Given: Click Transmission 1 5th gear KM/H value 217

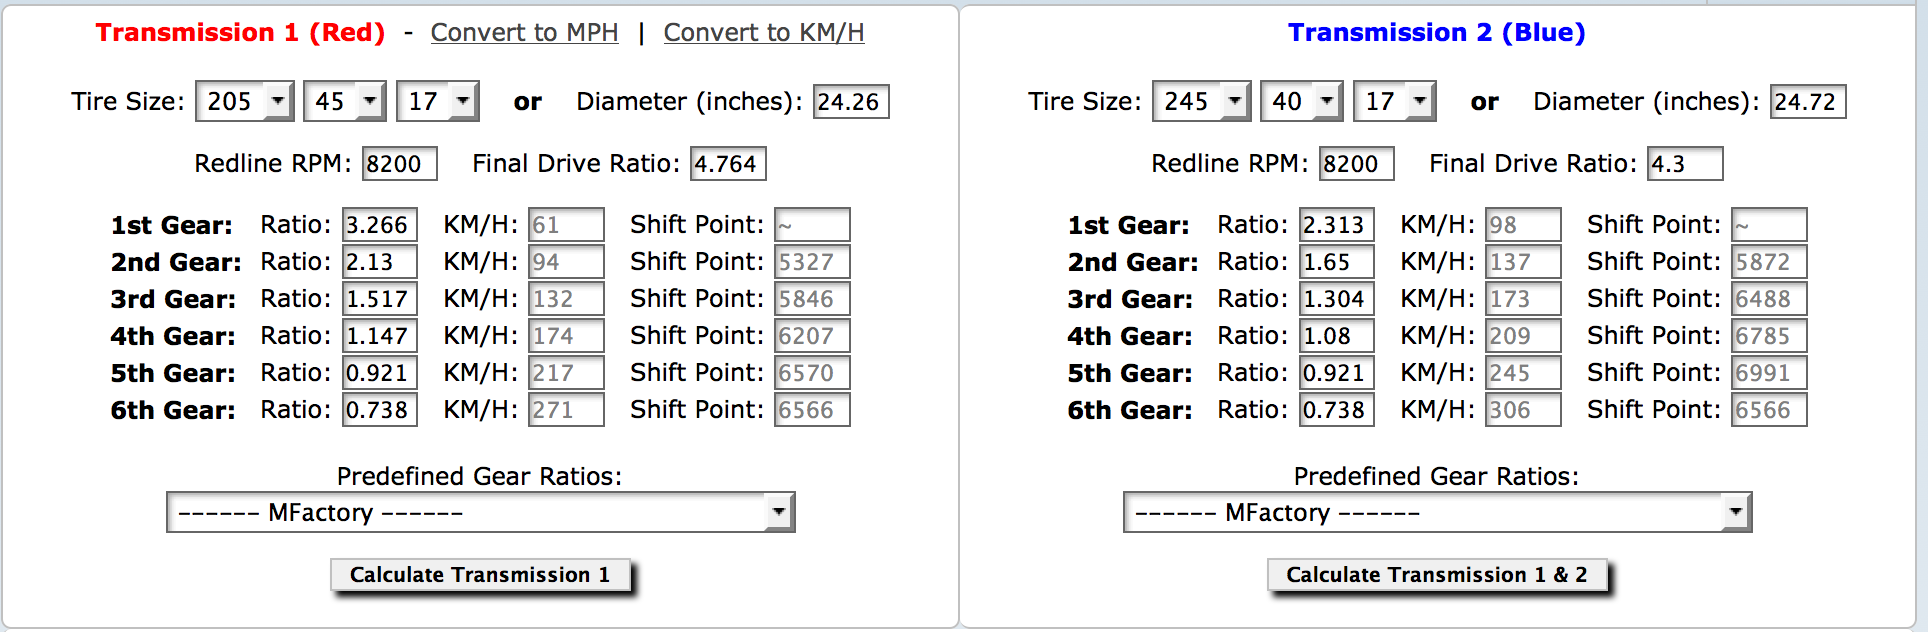Looking at the screenshot, I should (x=566, y=373).
